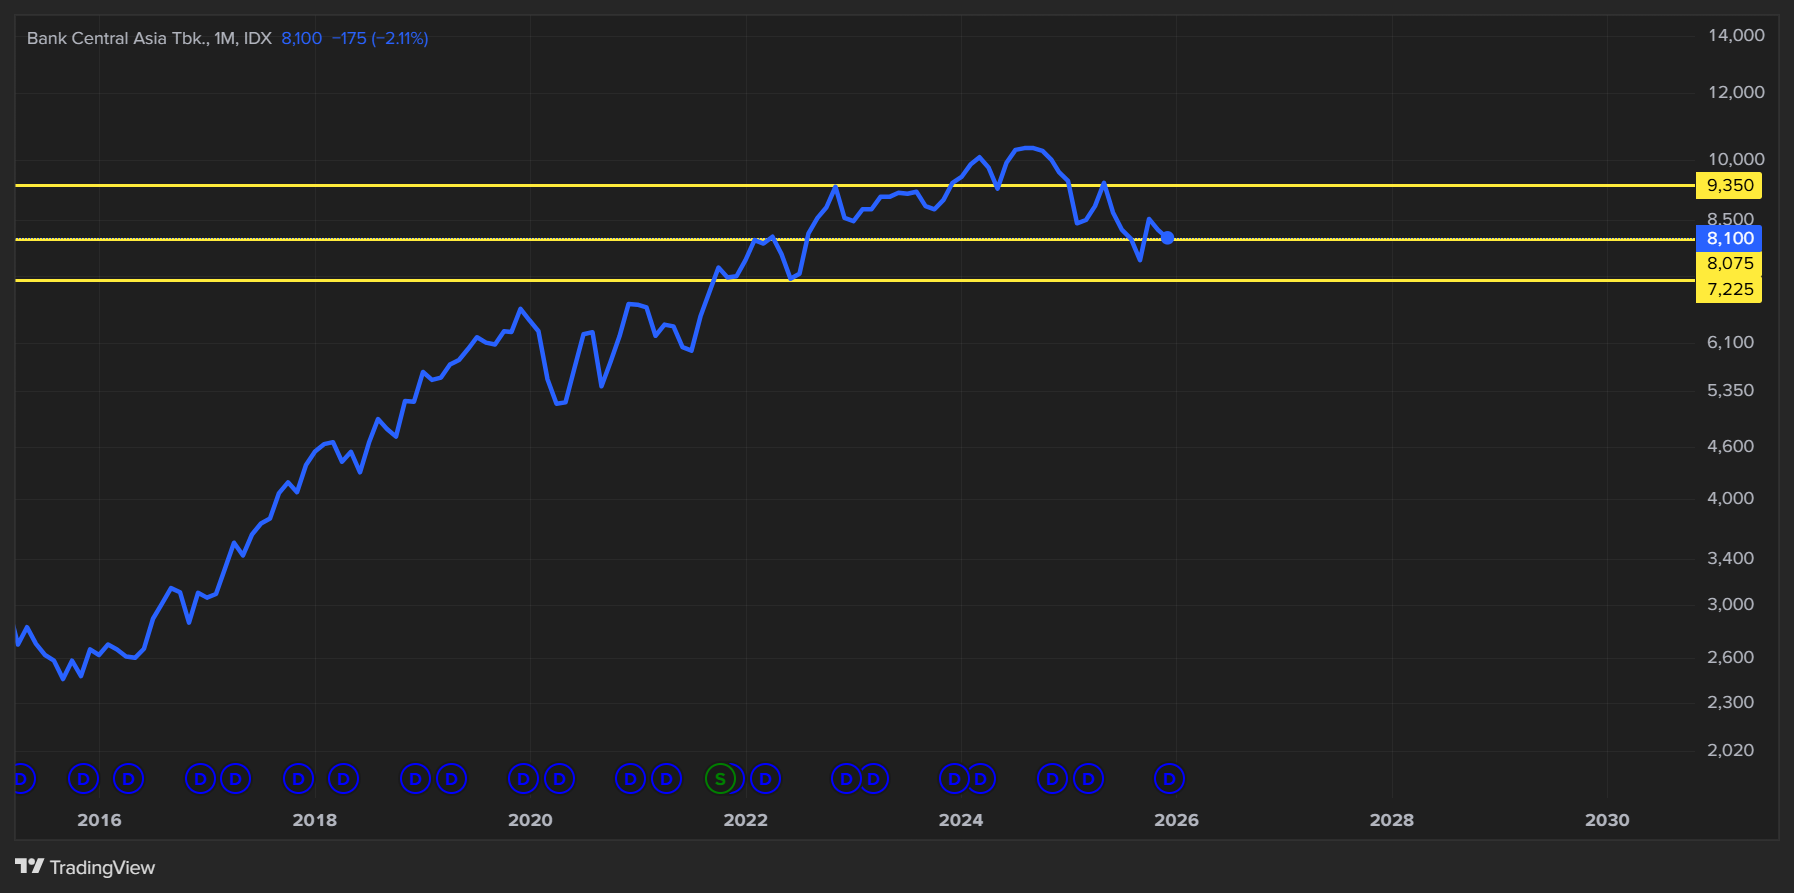Viewport: 1794px width, 893px height.
Task: Click the dividend marker just after the 2020 label
Action: [559, 779]
